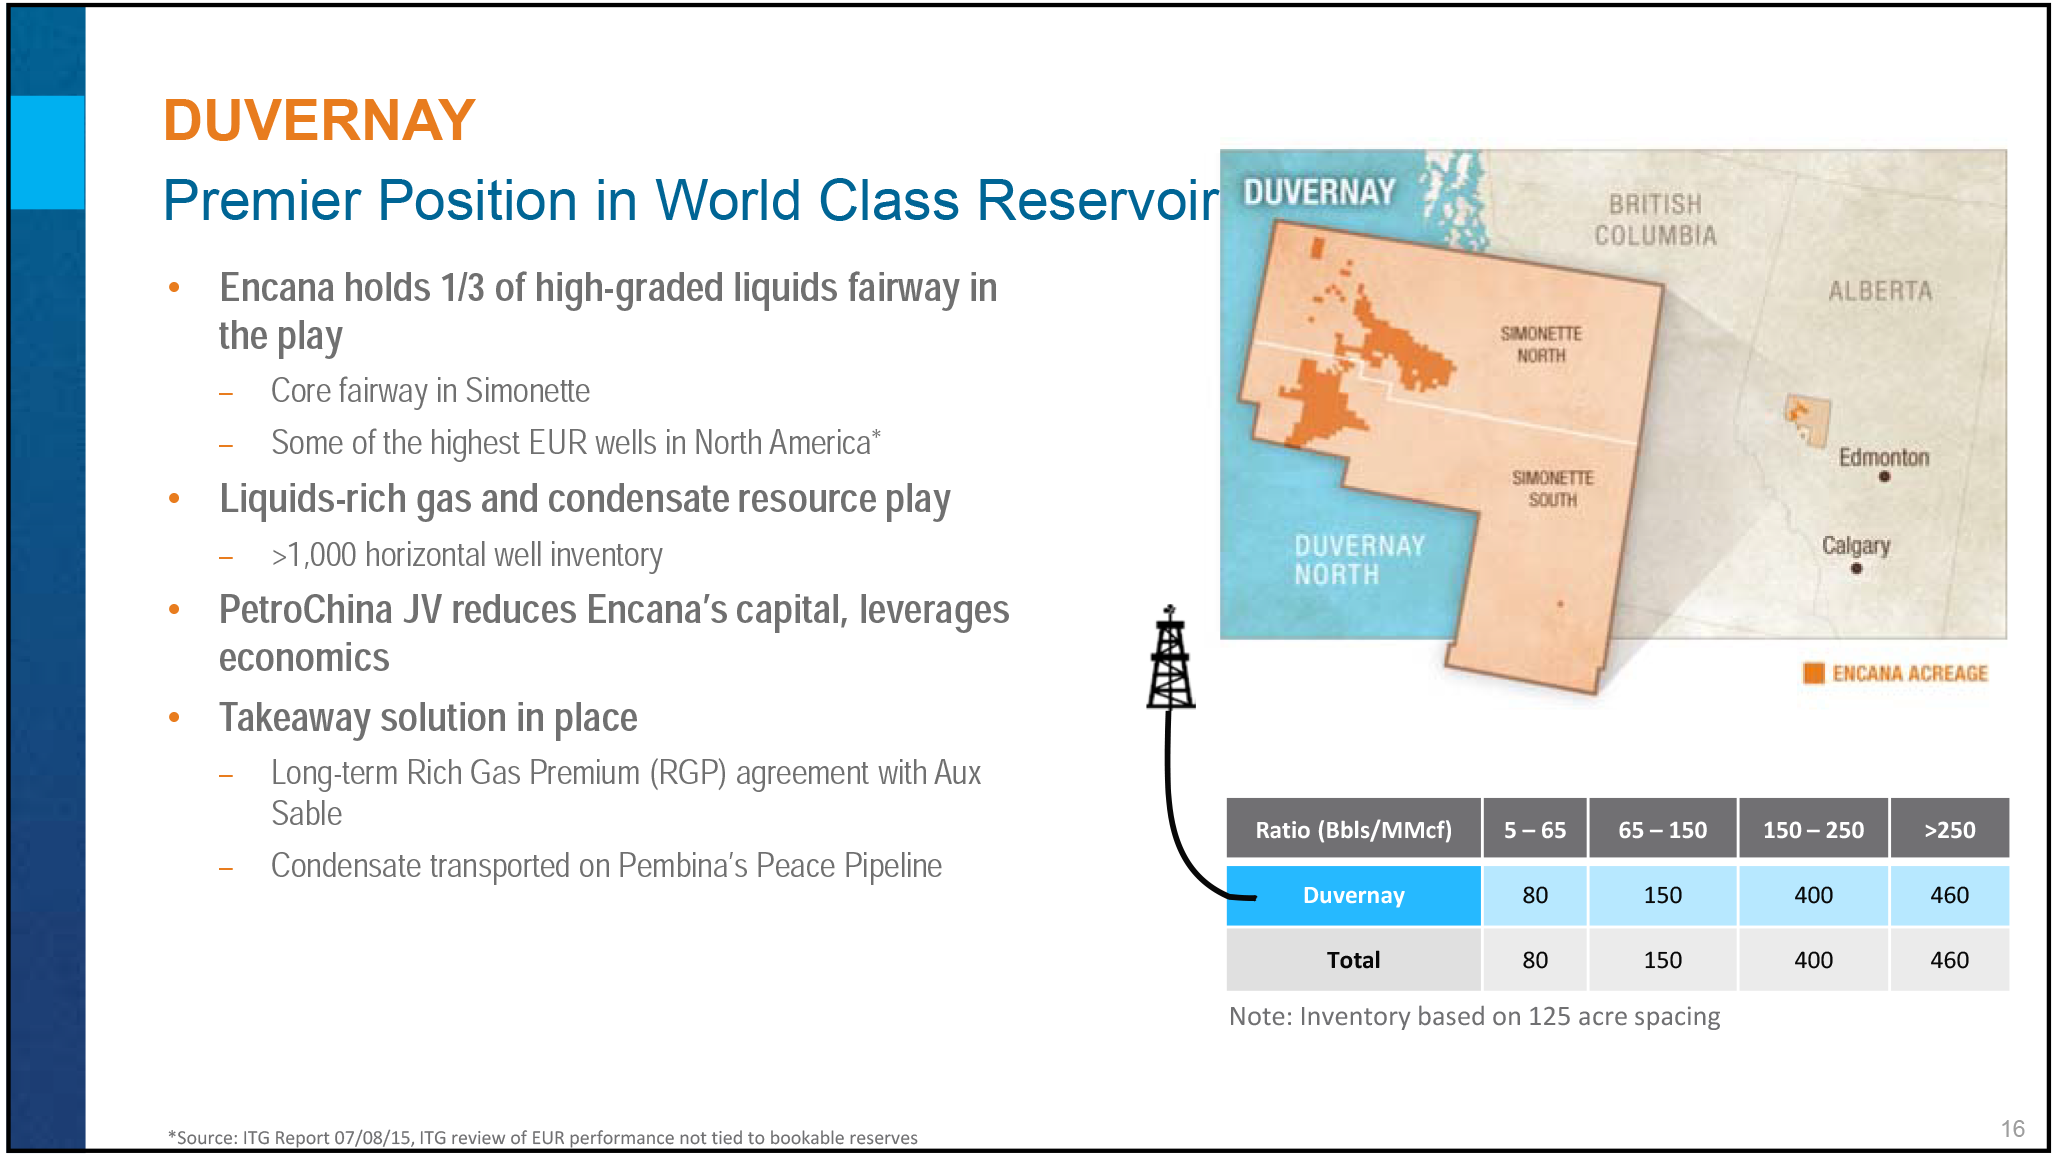
Task: Click Duvernay row value 150
Action: 1663,895
